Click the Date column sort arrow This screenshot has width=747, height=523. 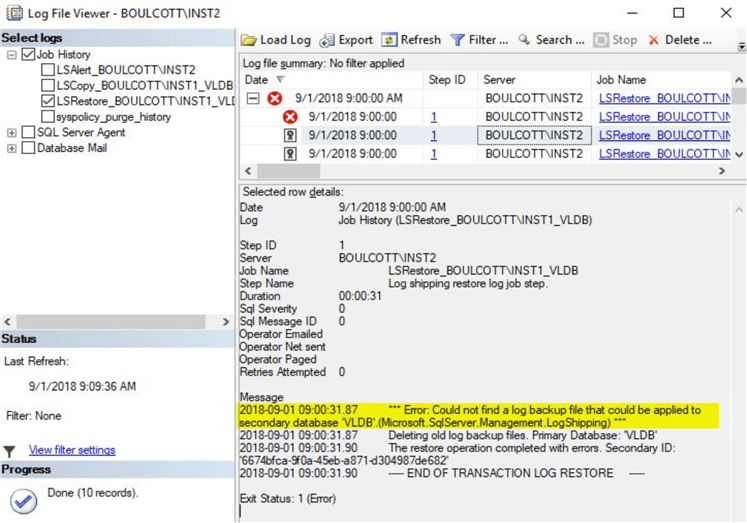point(281,80)
